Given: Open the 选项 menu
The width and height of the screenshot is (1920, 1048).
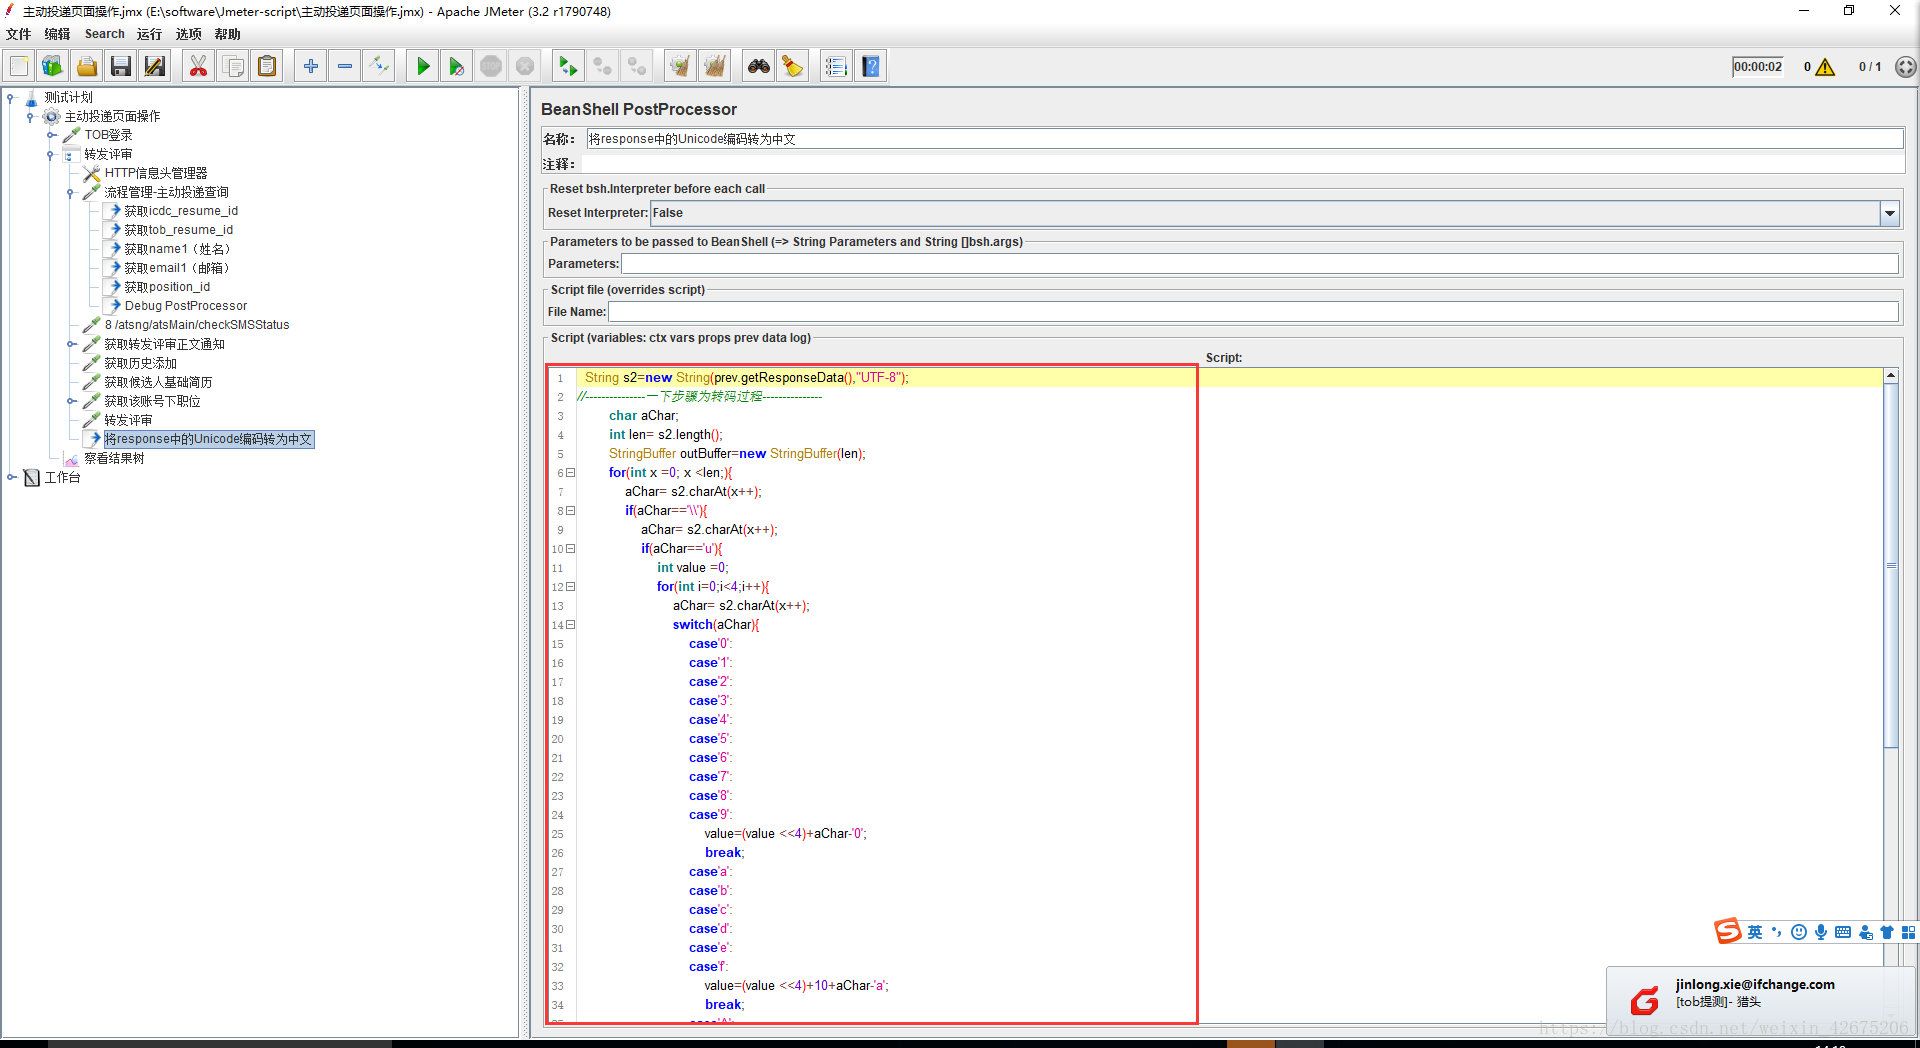Looking at the screenshot, I should tap(188, 34).
